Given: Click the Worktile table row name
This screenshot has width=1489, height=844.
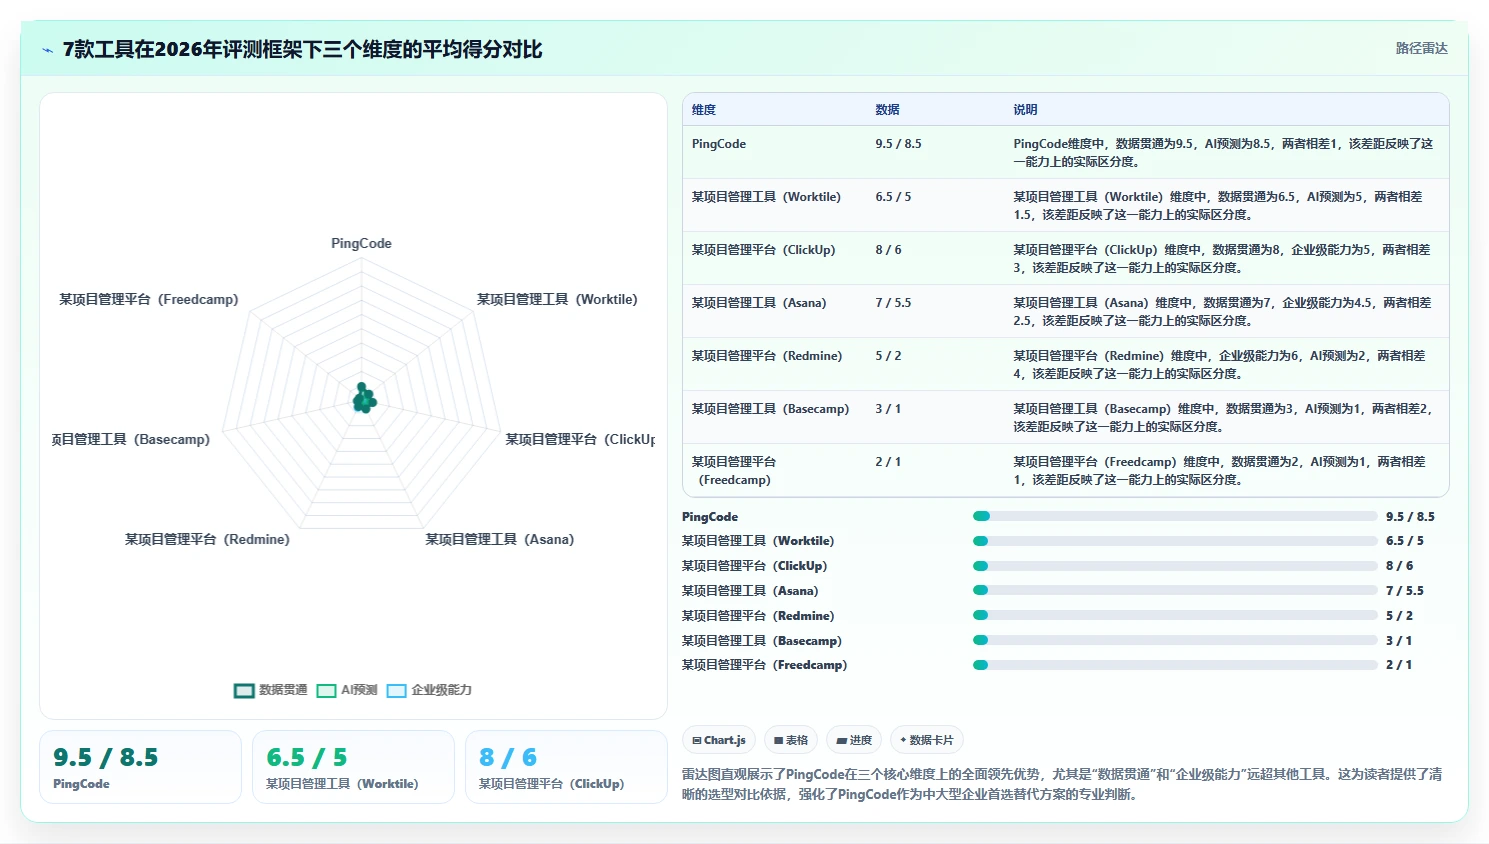Looking at the screenshot, I should (x=766, y=197).
